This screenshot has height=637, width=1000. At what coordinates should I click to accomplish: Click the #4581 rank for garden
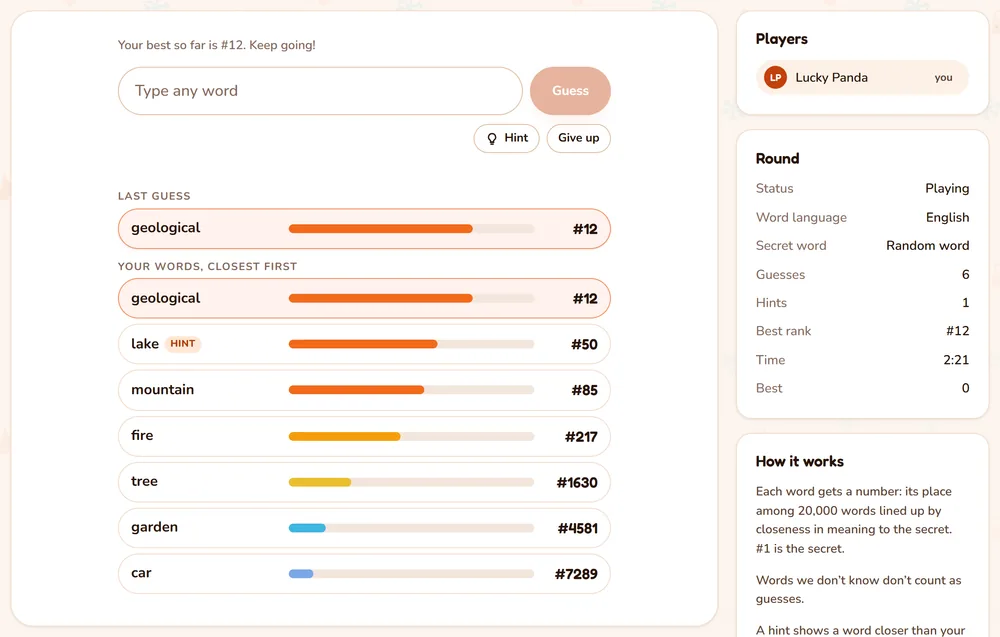tap(578, 528)
